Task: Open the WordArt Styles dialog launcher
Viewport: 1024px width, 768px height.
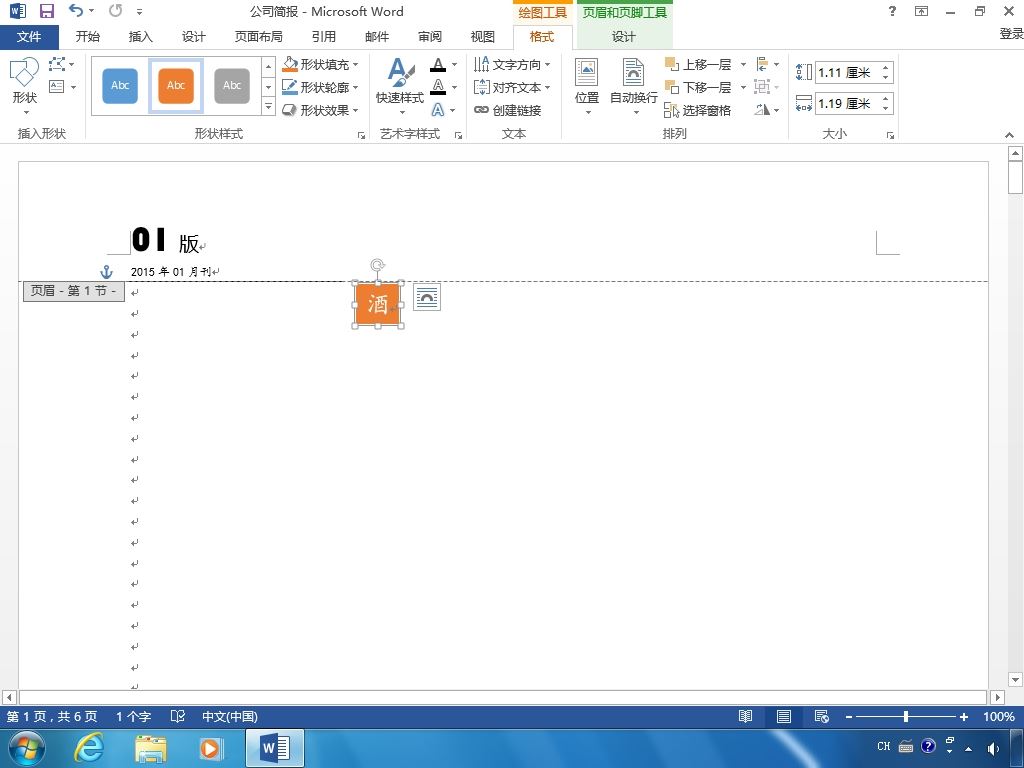Action: [458, 135]
